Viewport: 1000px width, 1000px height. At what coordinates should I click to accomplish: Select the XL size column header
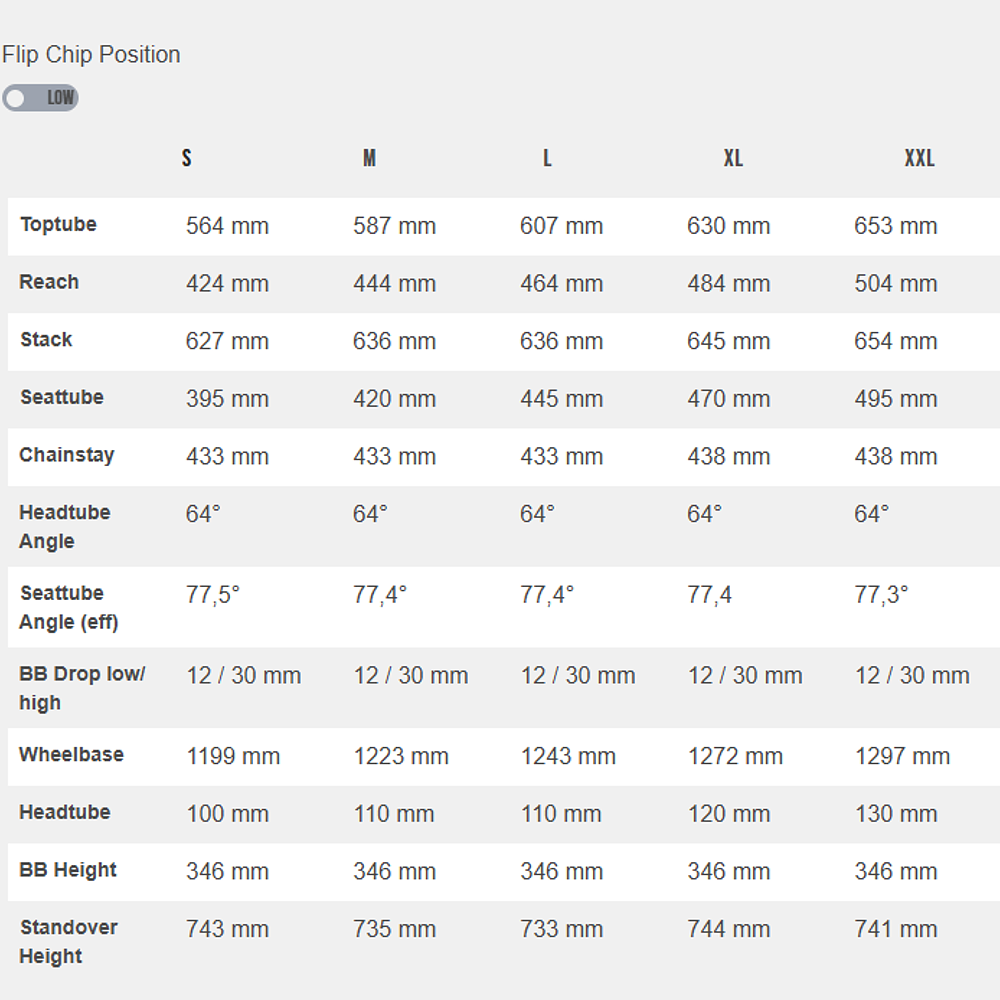tap(733, 158)
